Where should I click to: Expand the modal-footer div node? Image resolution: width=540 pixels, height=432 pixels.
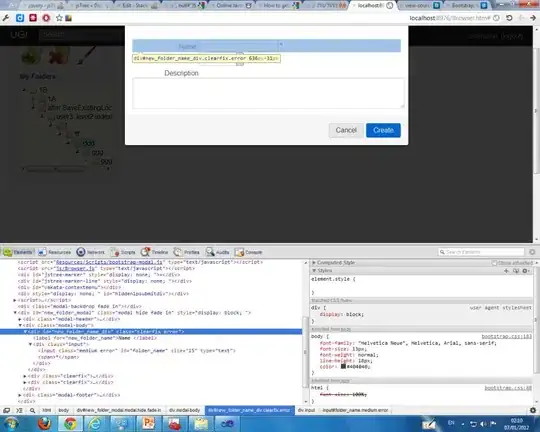pos(20,395)
